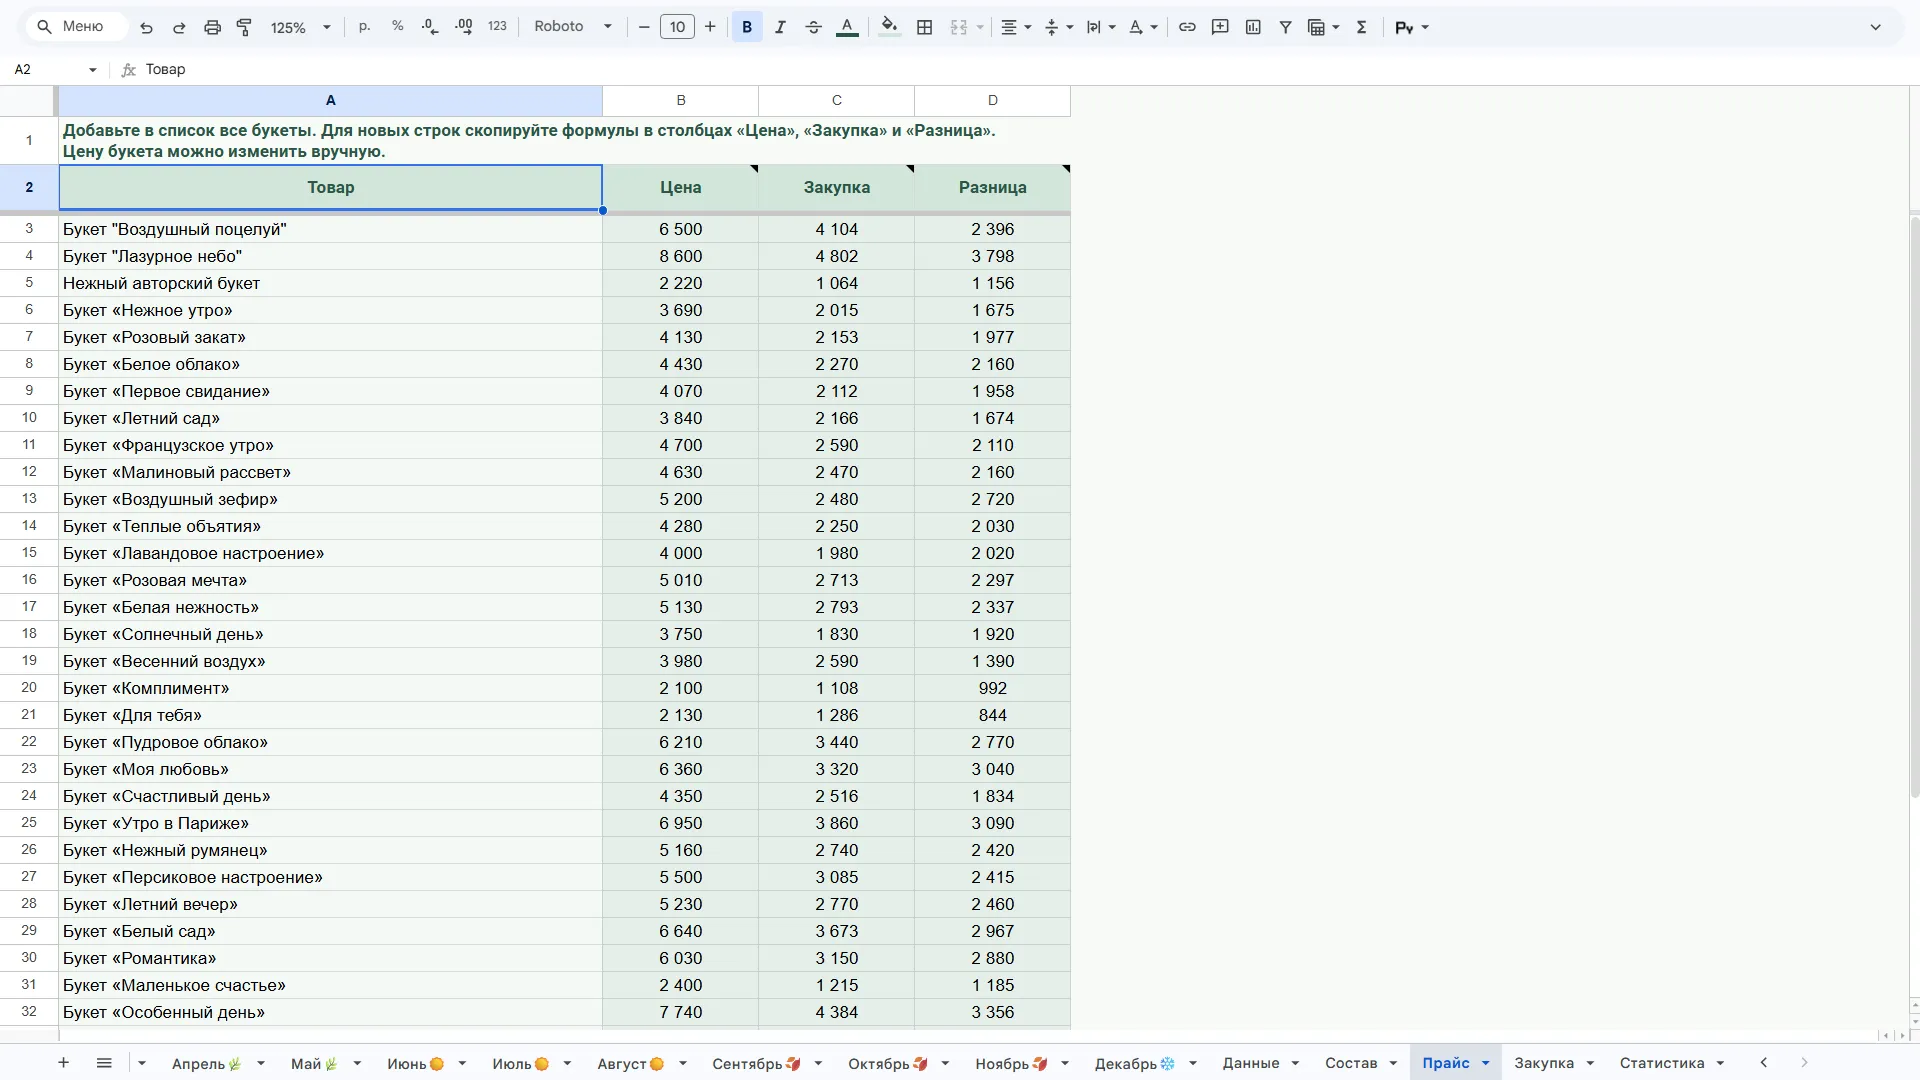Print the spreadsheet using printer icon
Screen dimensions: 1920x1080
[212, 27]
